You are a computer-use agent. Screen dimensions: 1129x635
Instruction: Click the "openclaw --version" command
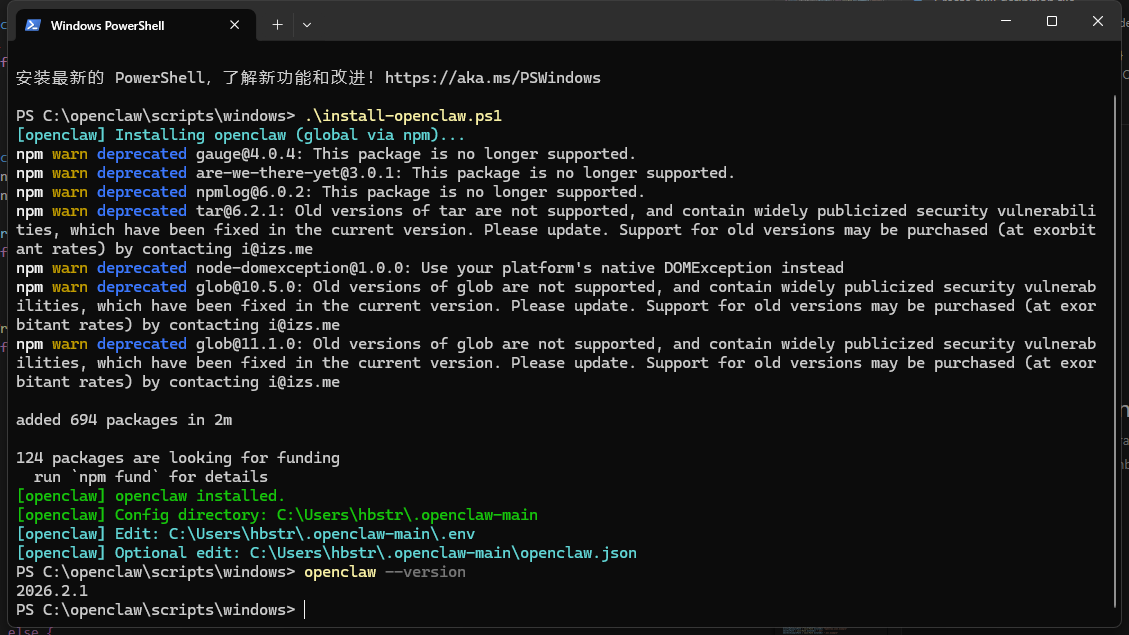(385, 572)
